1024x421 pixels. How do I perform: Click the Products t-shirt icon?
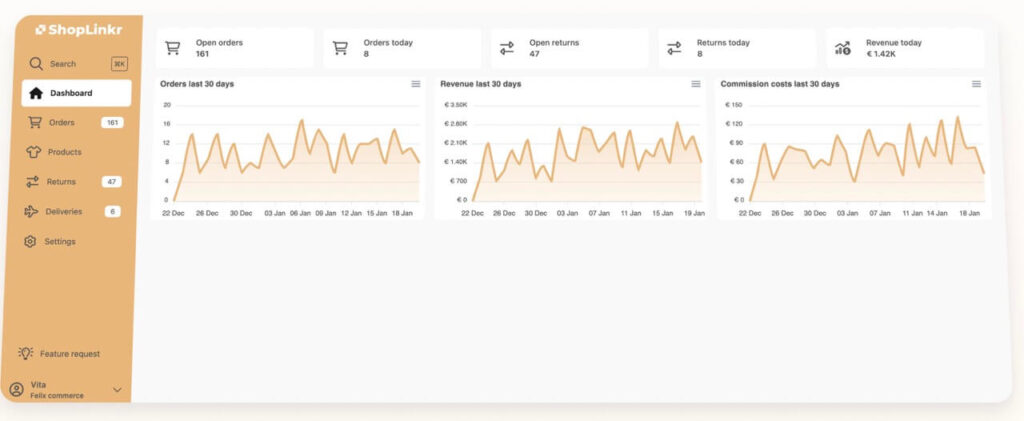tap(31, 152)
